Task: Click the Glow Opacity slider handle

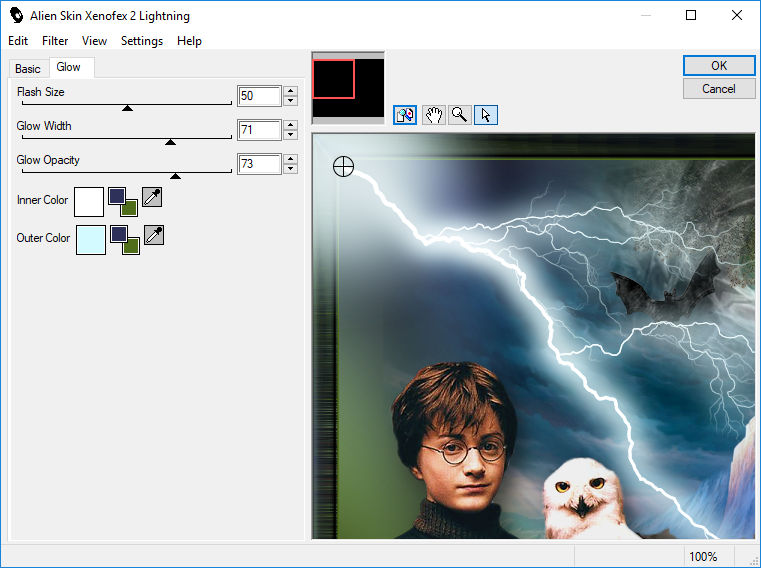Action: point(175,176)
